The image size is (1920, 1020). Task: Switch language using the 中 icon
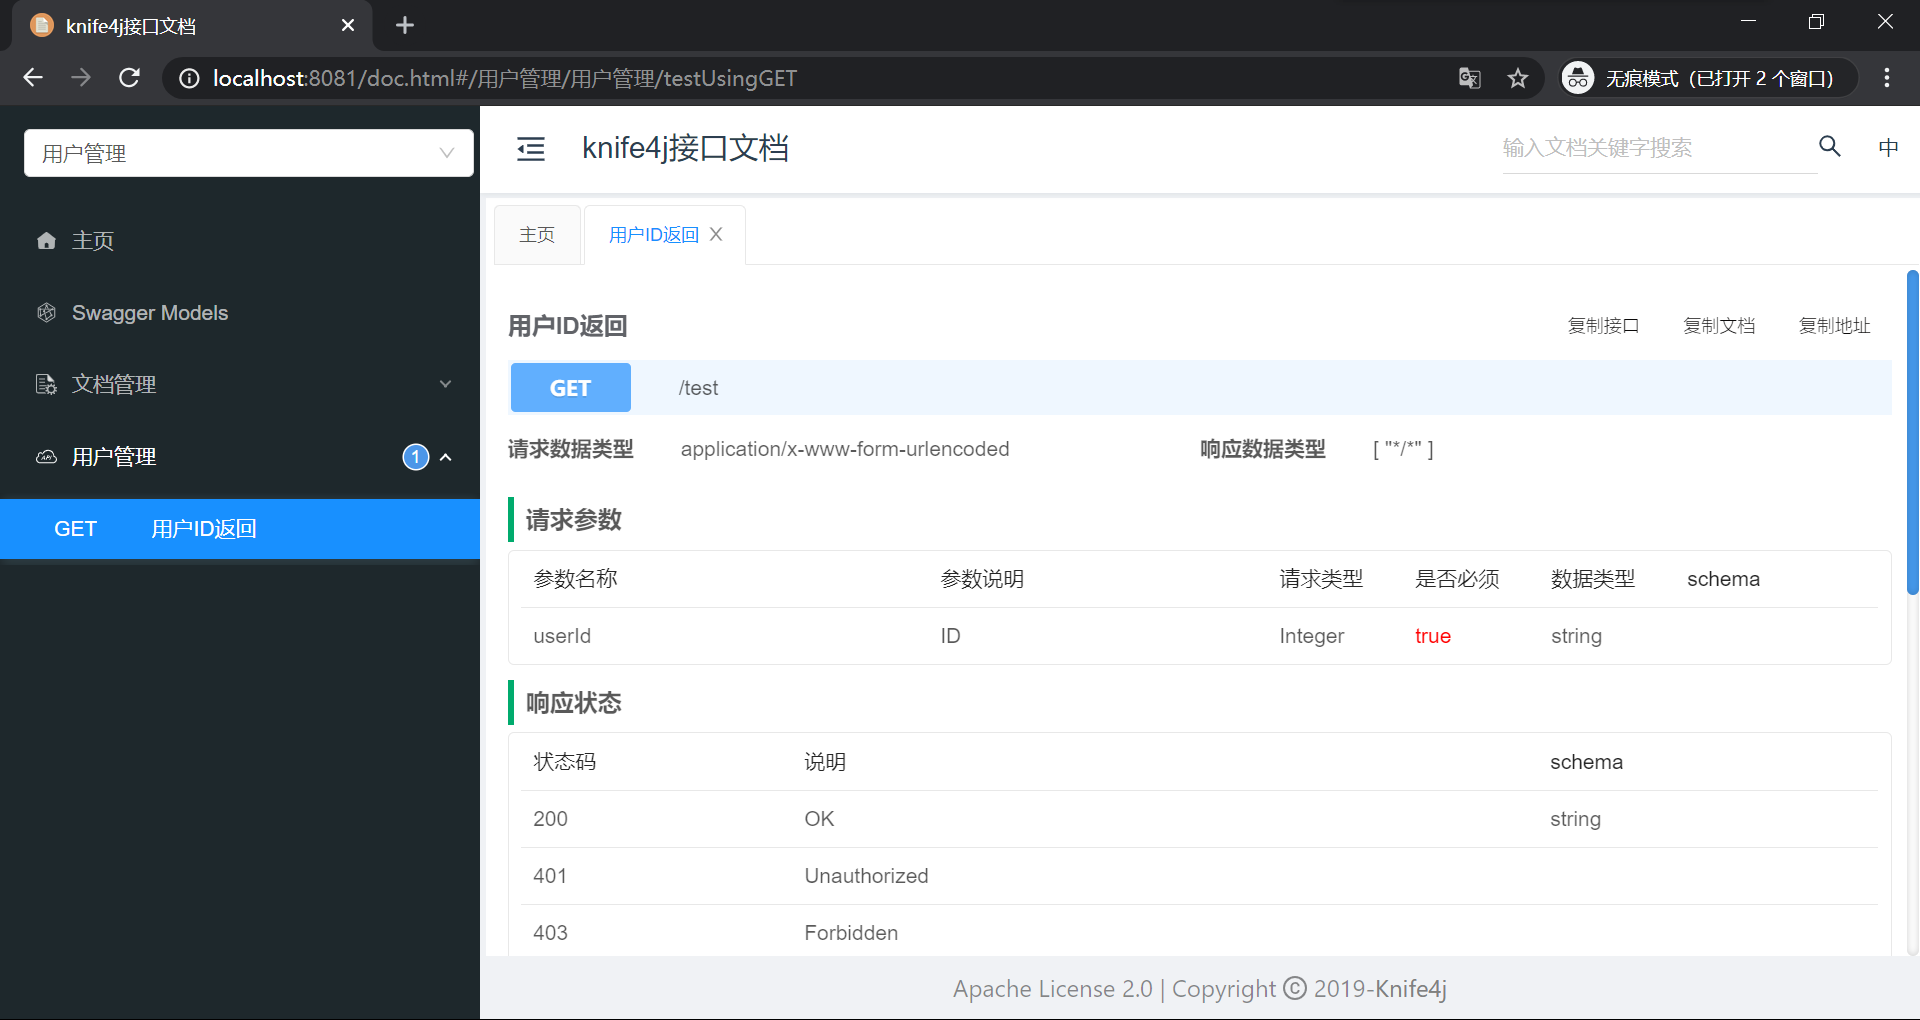click(1888, 147)
